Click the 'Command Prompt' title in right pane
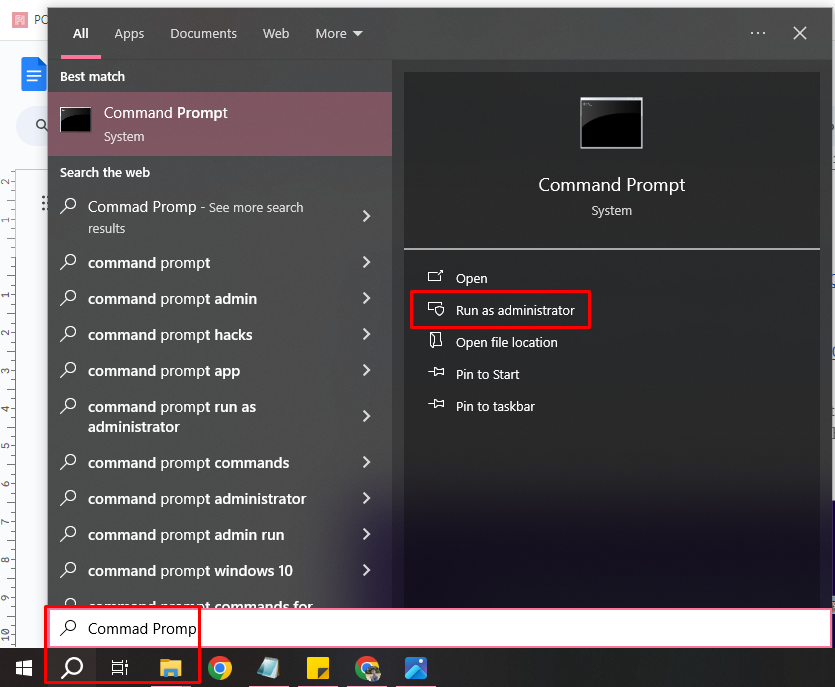 point(611,185)
